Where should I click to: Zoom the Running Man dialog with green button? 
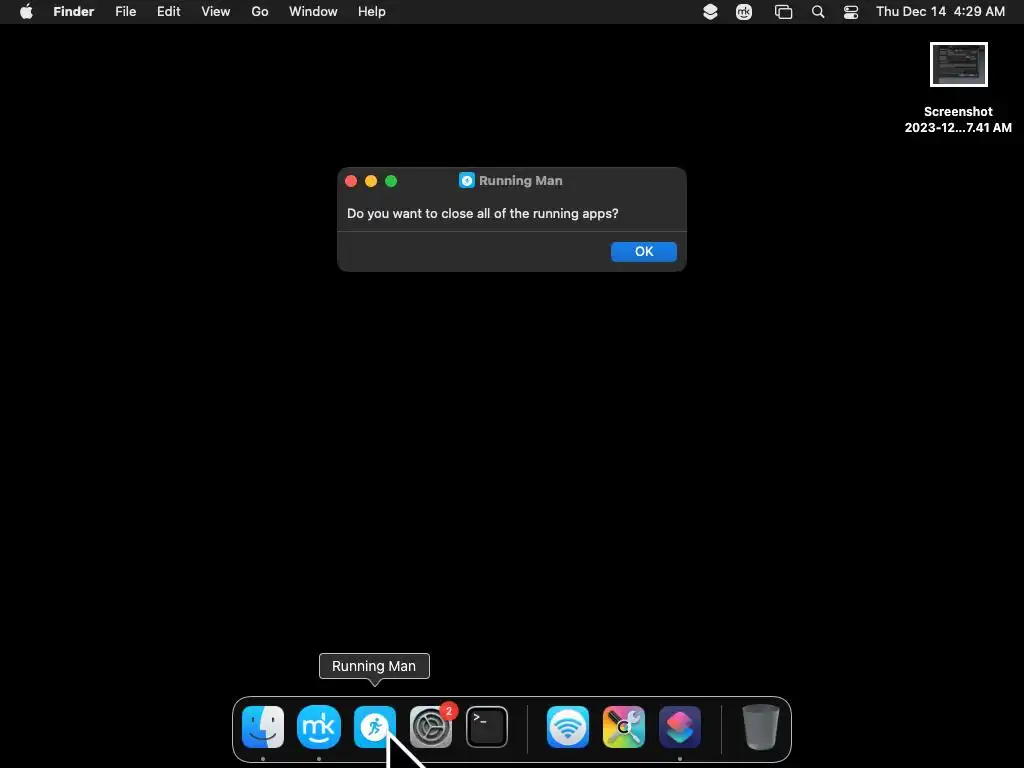(x=391, y=181)
